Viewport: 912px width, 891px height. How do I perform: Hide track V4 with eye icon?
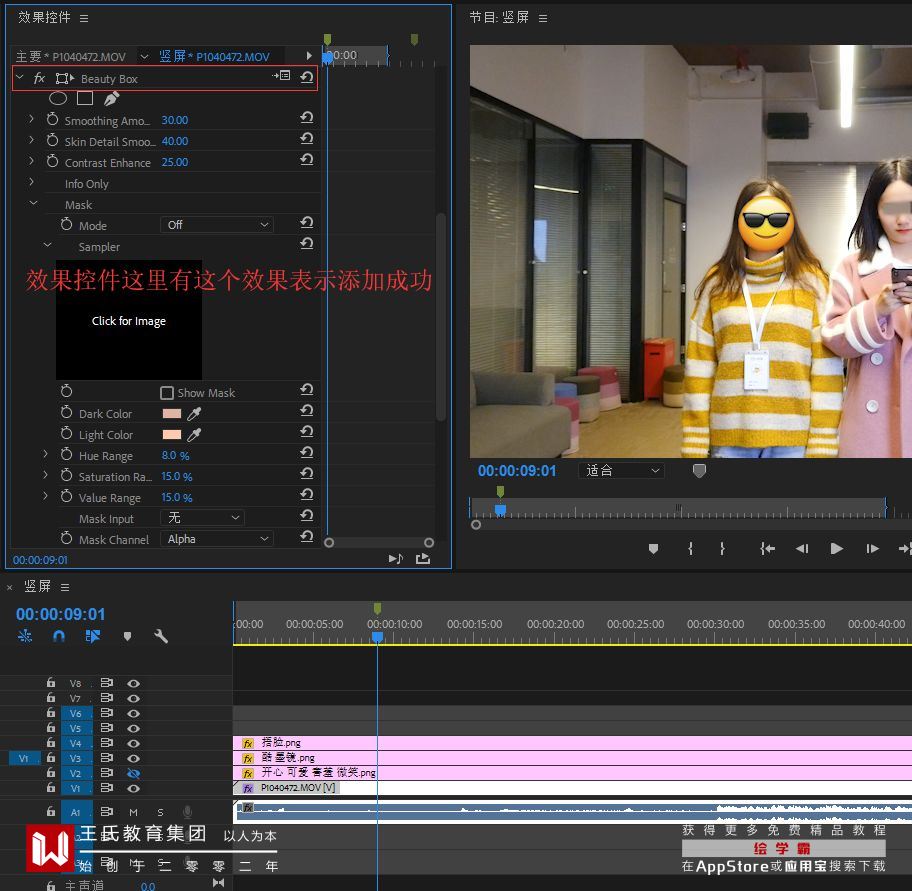133,743
